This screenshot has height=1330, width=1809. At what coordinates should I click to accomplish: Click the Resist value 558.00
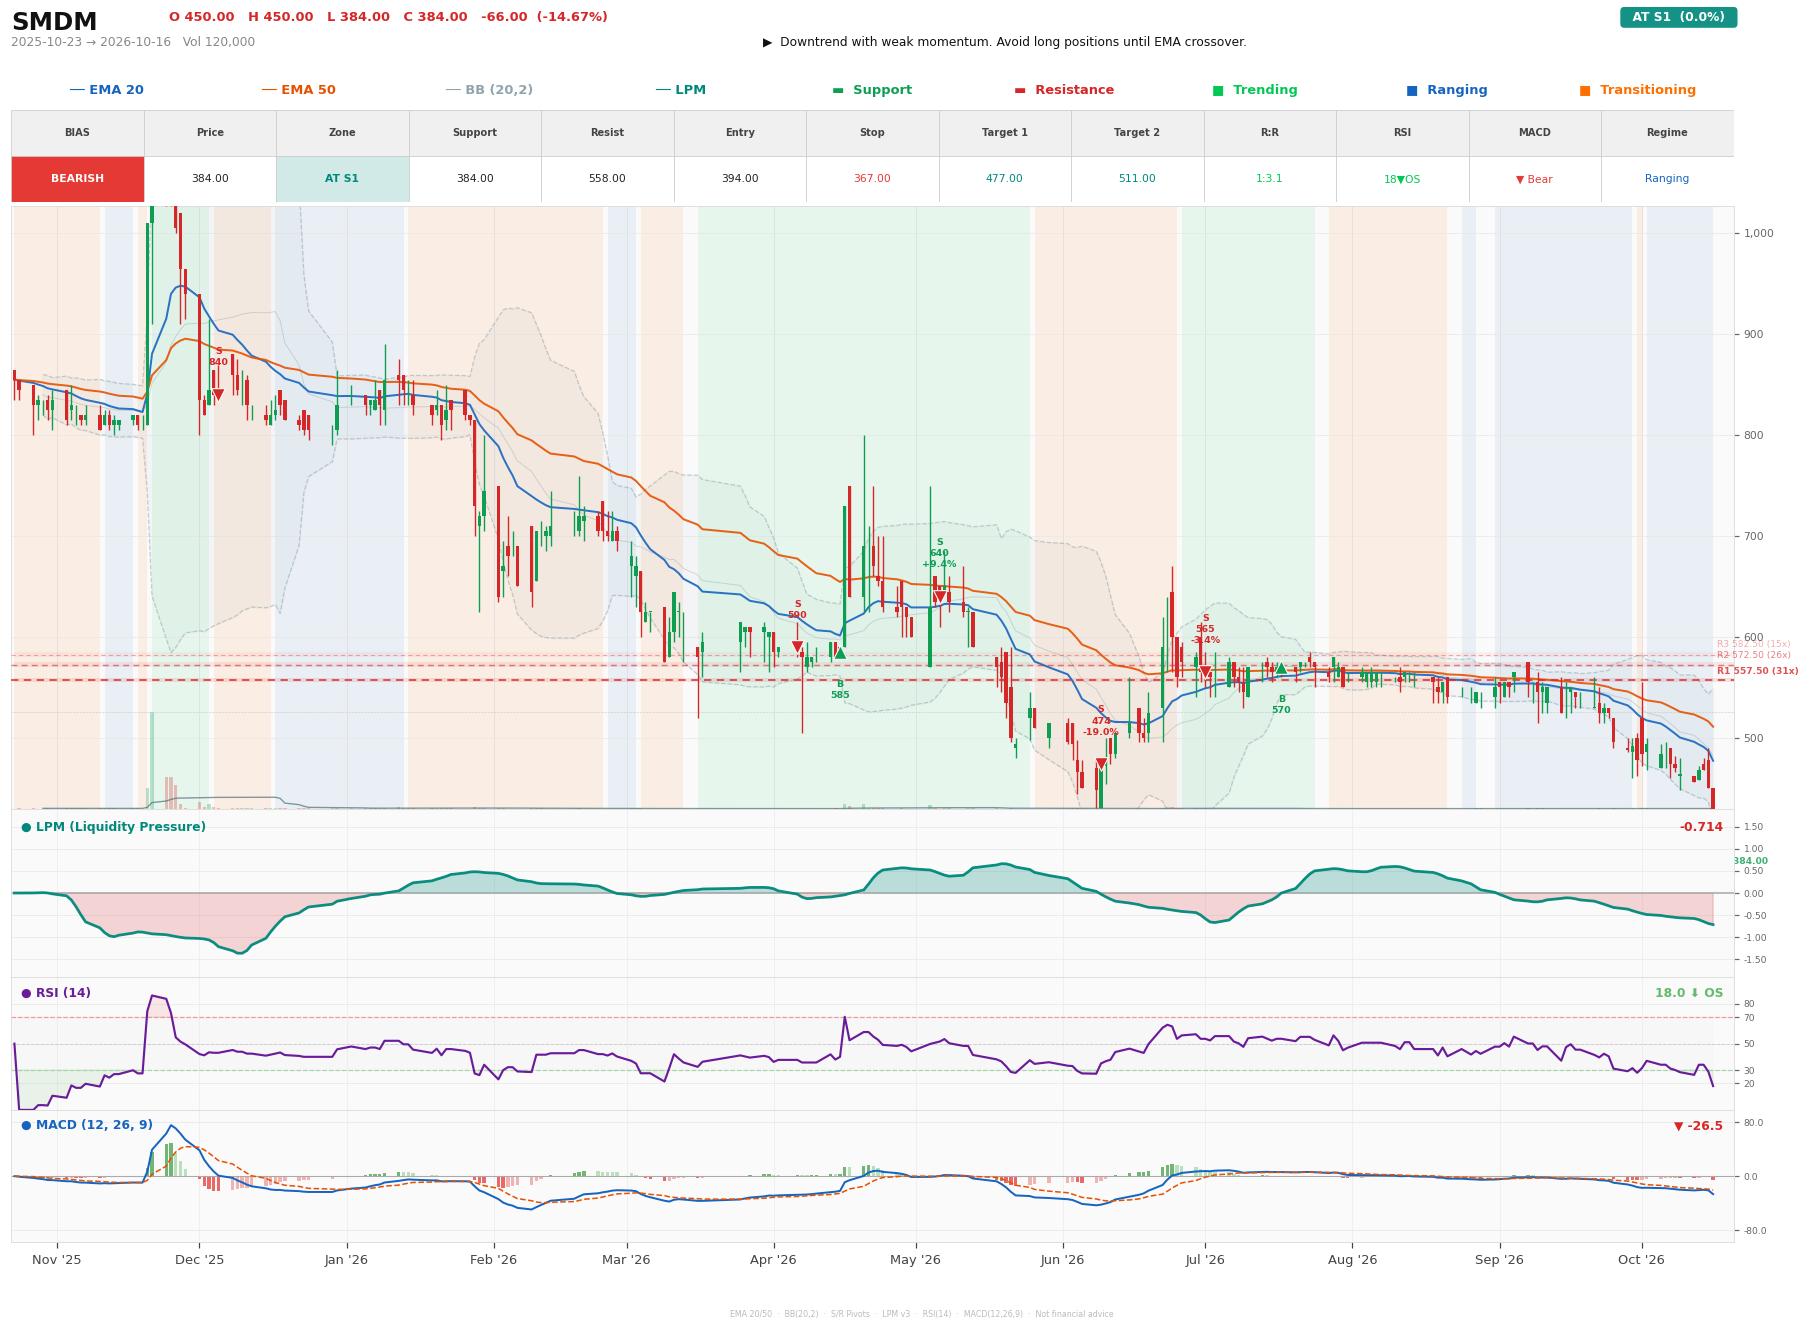coord(607,179)
